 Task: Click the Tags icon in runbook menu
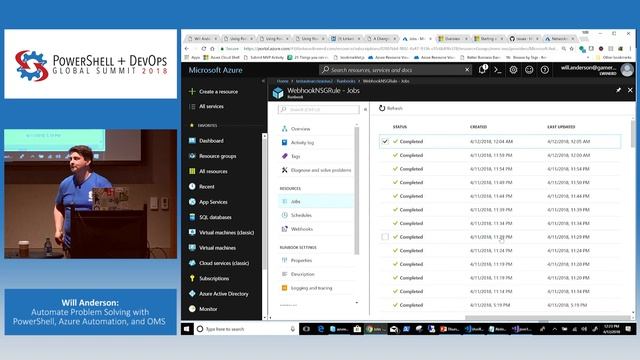(284, 156)
